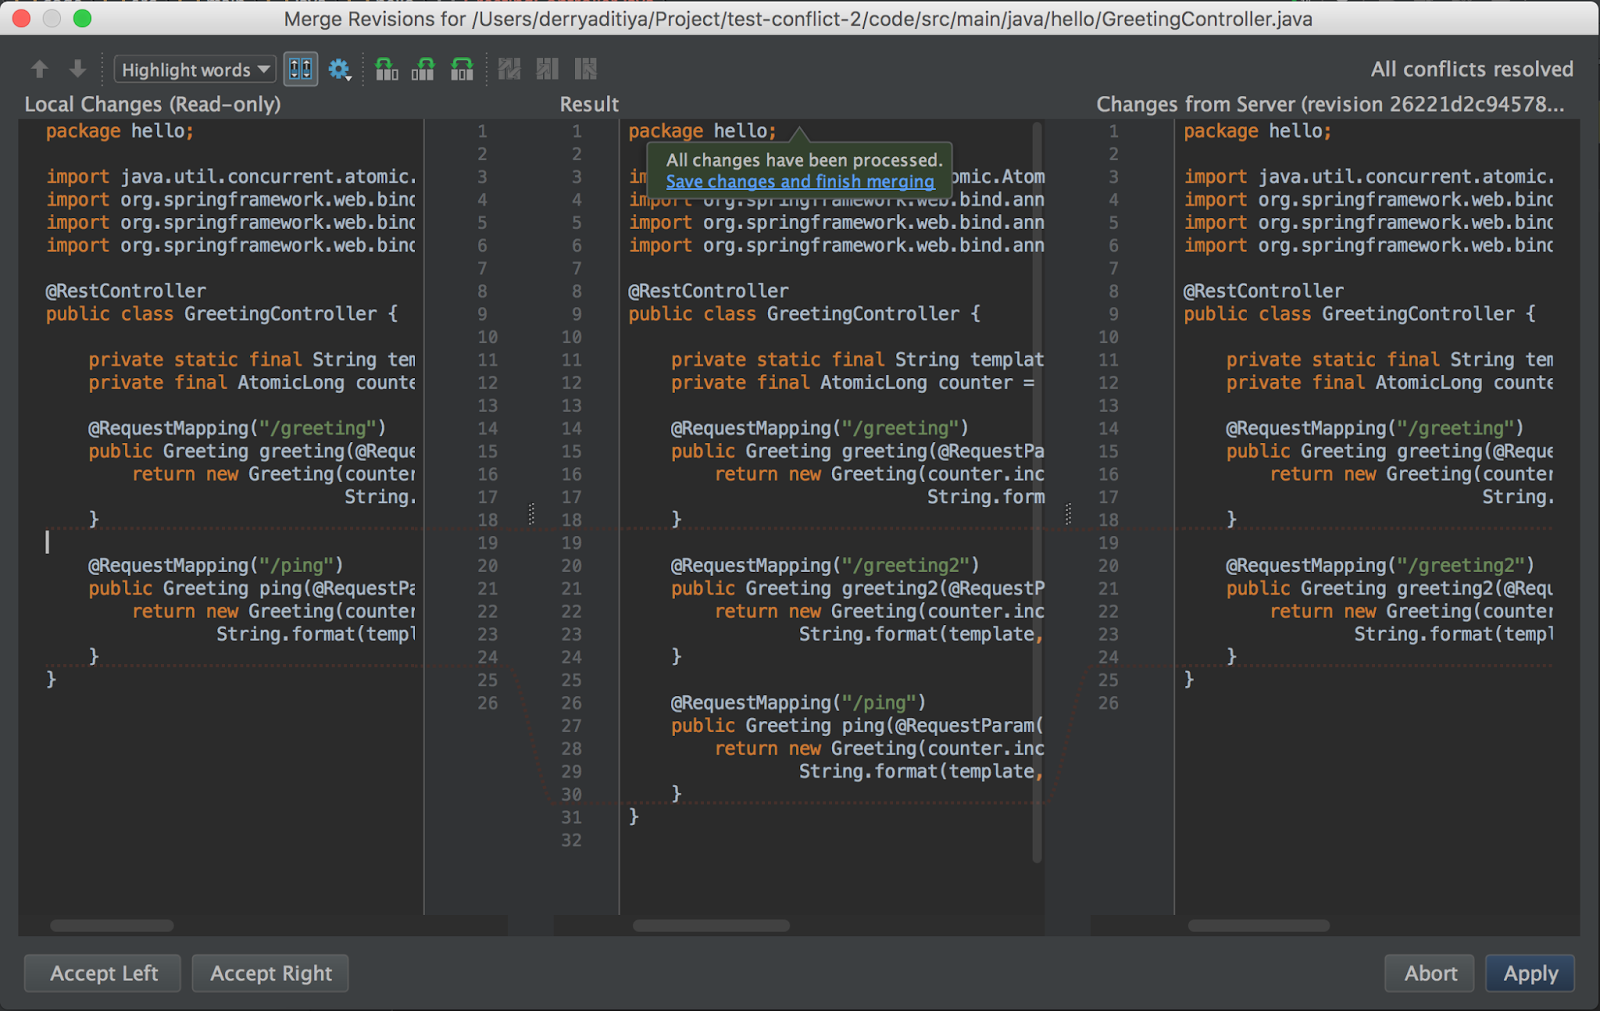Image resolution: width=1600 pixels, height=1011 pixels.
Task: Click the Changes from Server revision header
Action: (1330, 104)
